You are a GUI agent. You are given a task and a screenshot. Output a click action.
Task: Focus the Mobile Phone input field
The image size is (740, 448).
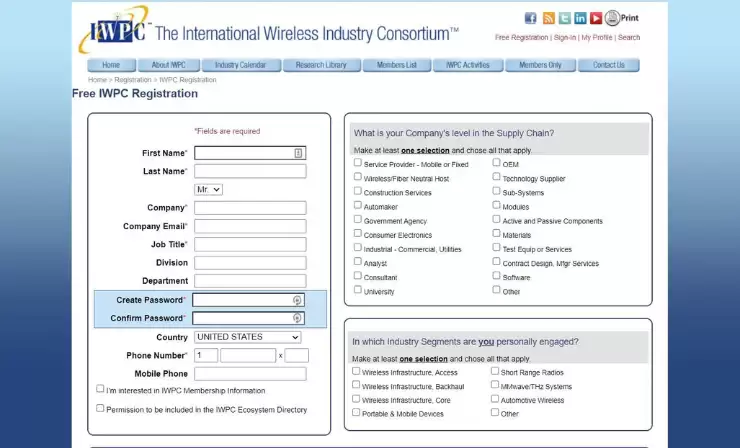[x=250, y=374]
